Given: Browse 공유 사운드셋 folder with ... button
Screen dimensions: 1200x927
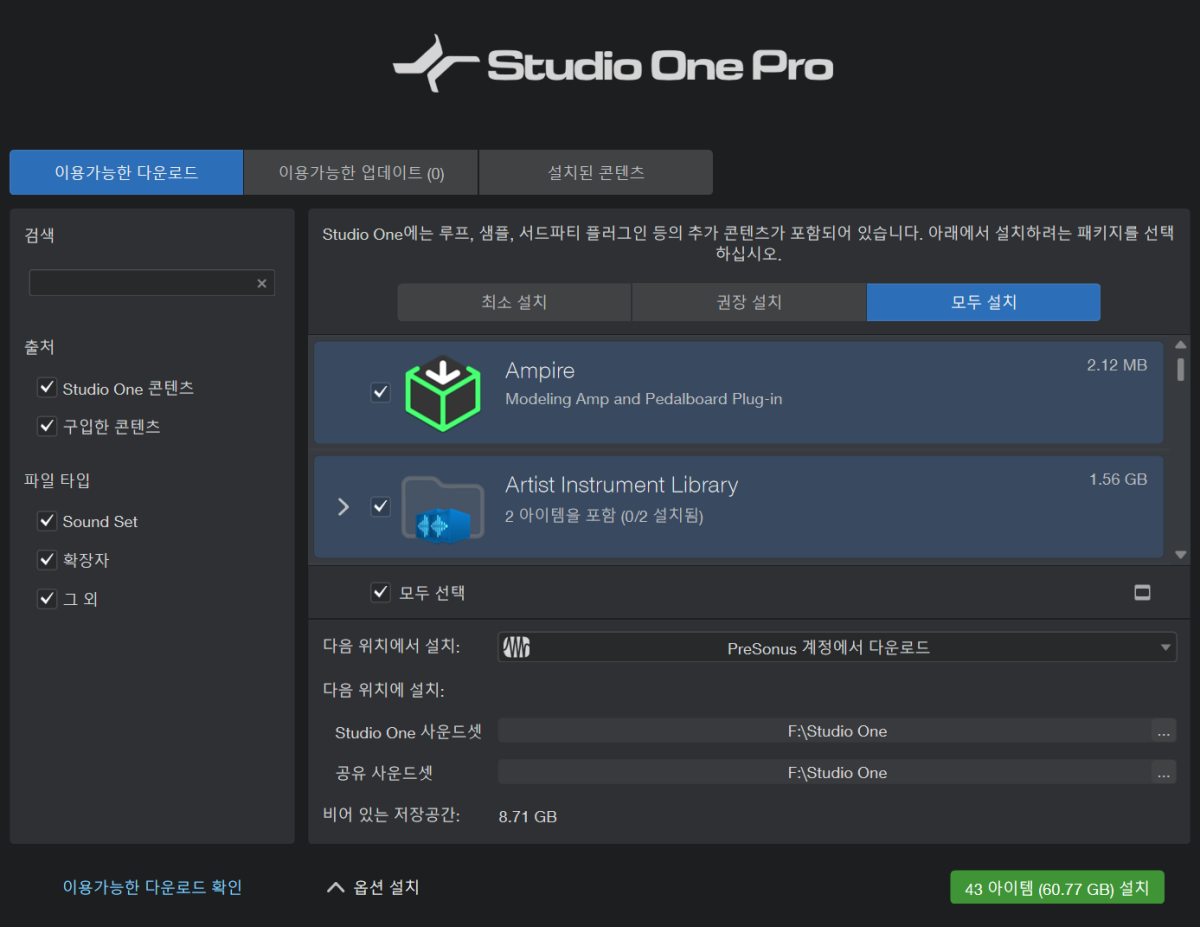Looking at the screenshot, I should (1163, 772).
